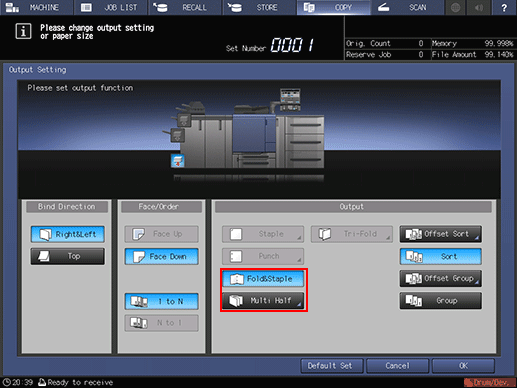Click the Default Set button
The height and width of the screenshot is (388, 517).
[332, 366]
